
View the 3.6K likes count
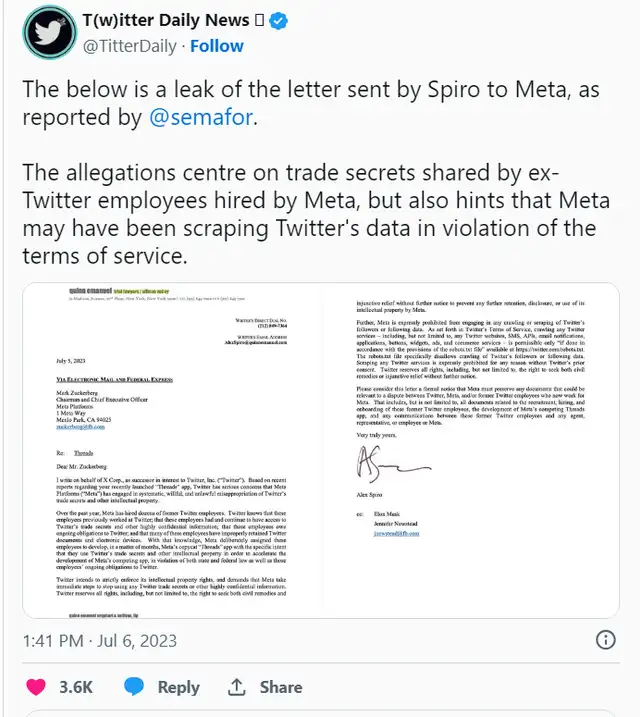(x=76, y=687)
